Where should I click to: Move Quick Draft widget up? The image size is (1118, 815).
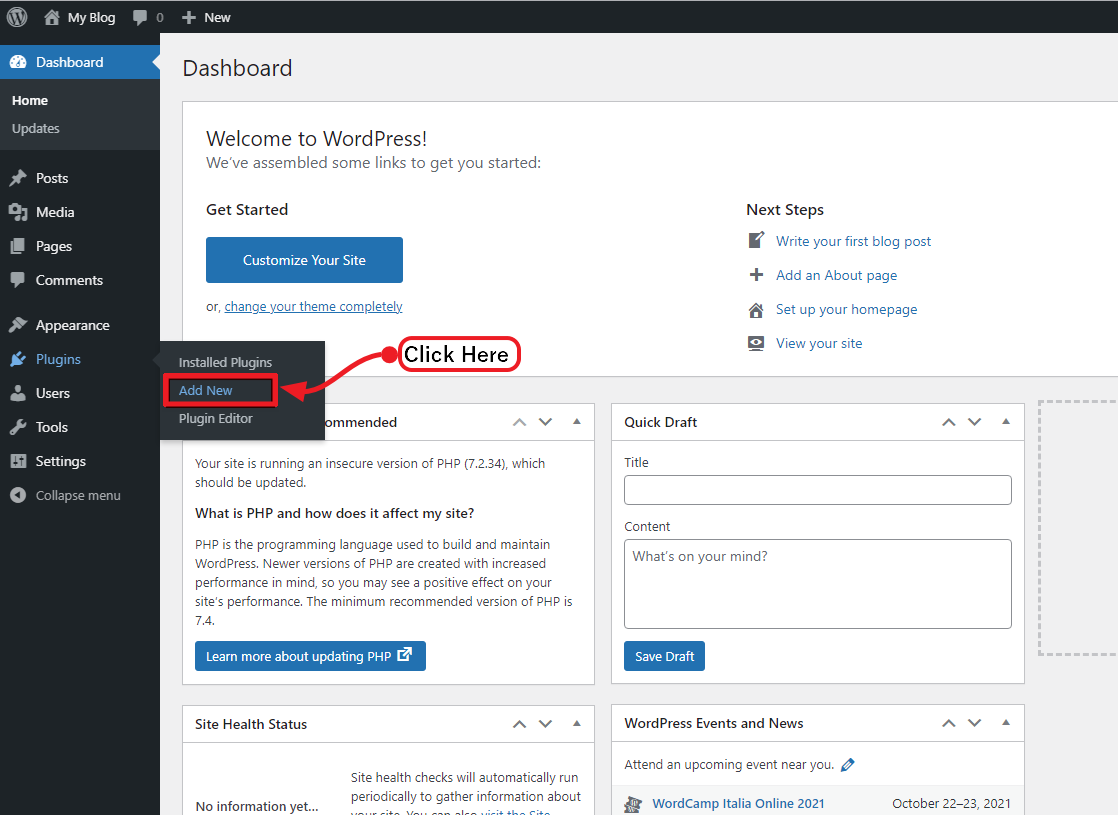(x=949, y=422)
